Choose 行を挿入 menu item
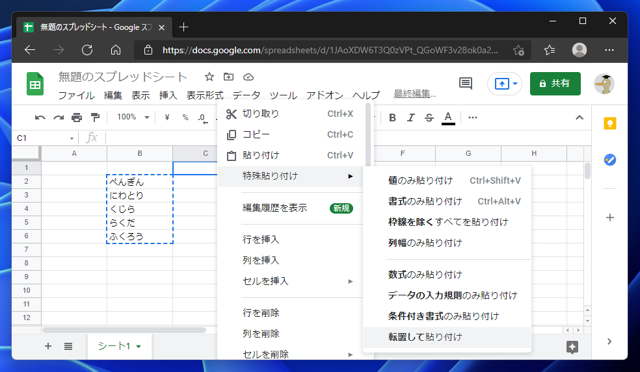Viewport: 640px width, 372px height. pos(291,239)
